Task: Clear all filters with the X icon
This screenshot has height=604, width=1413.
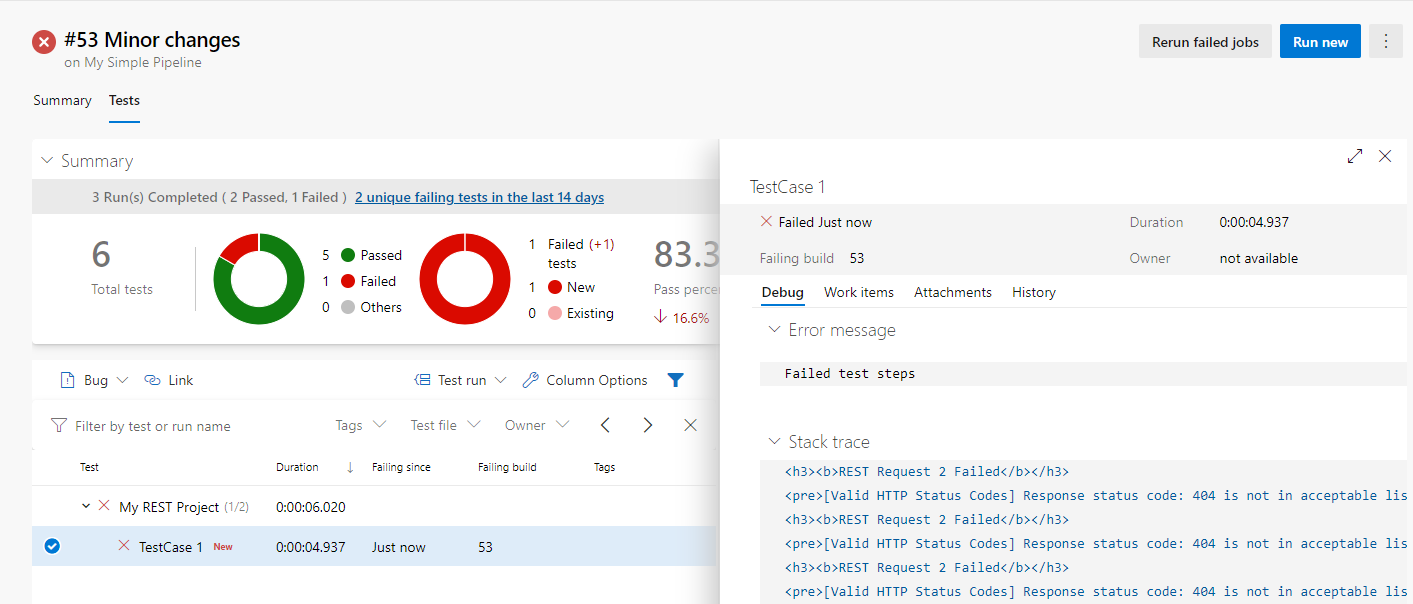Action: tap(689, 425)
